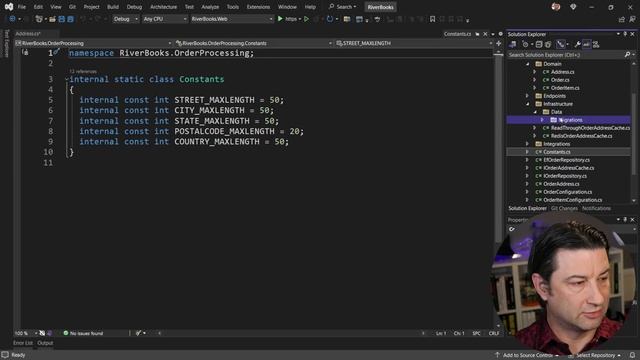
Task: Collapse the Infrastructure folder
Action: point(527,104)
